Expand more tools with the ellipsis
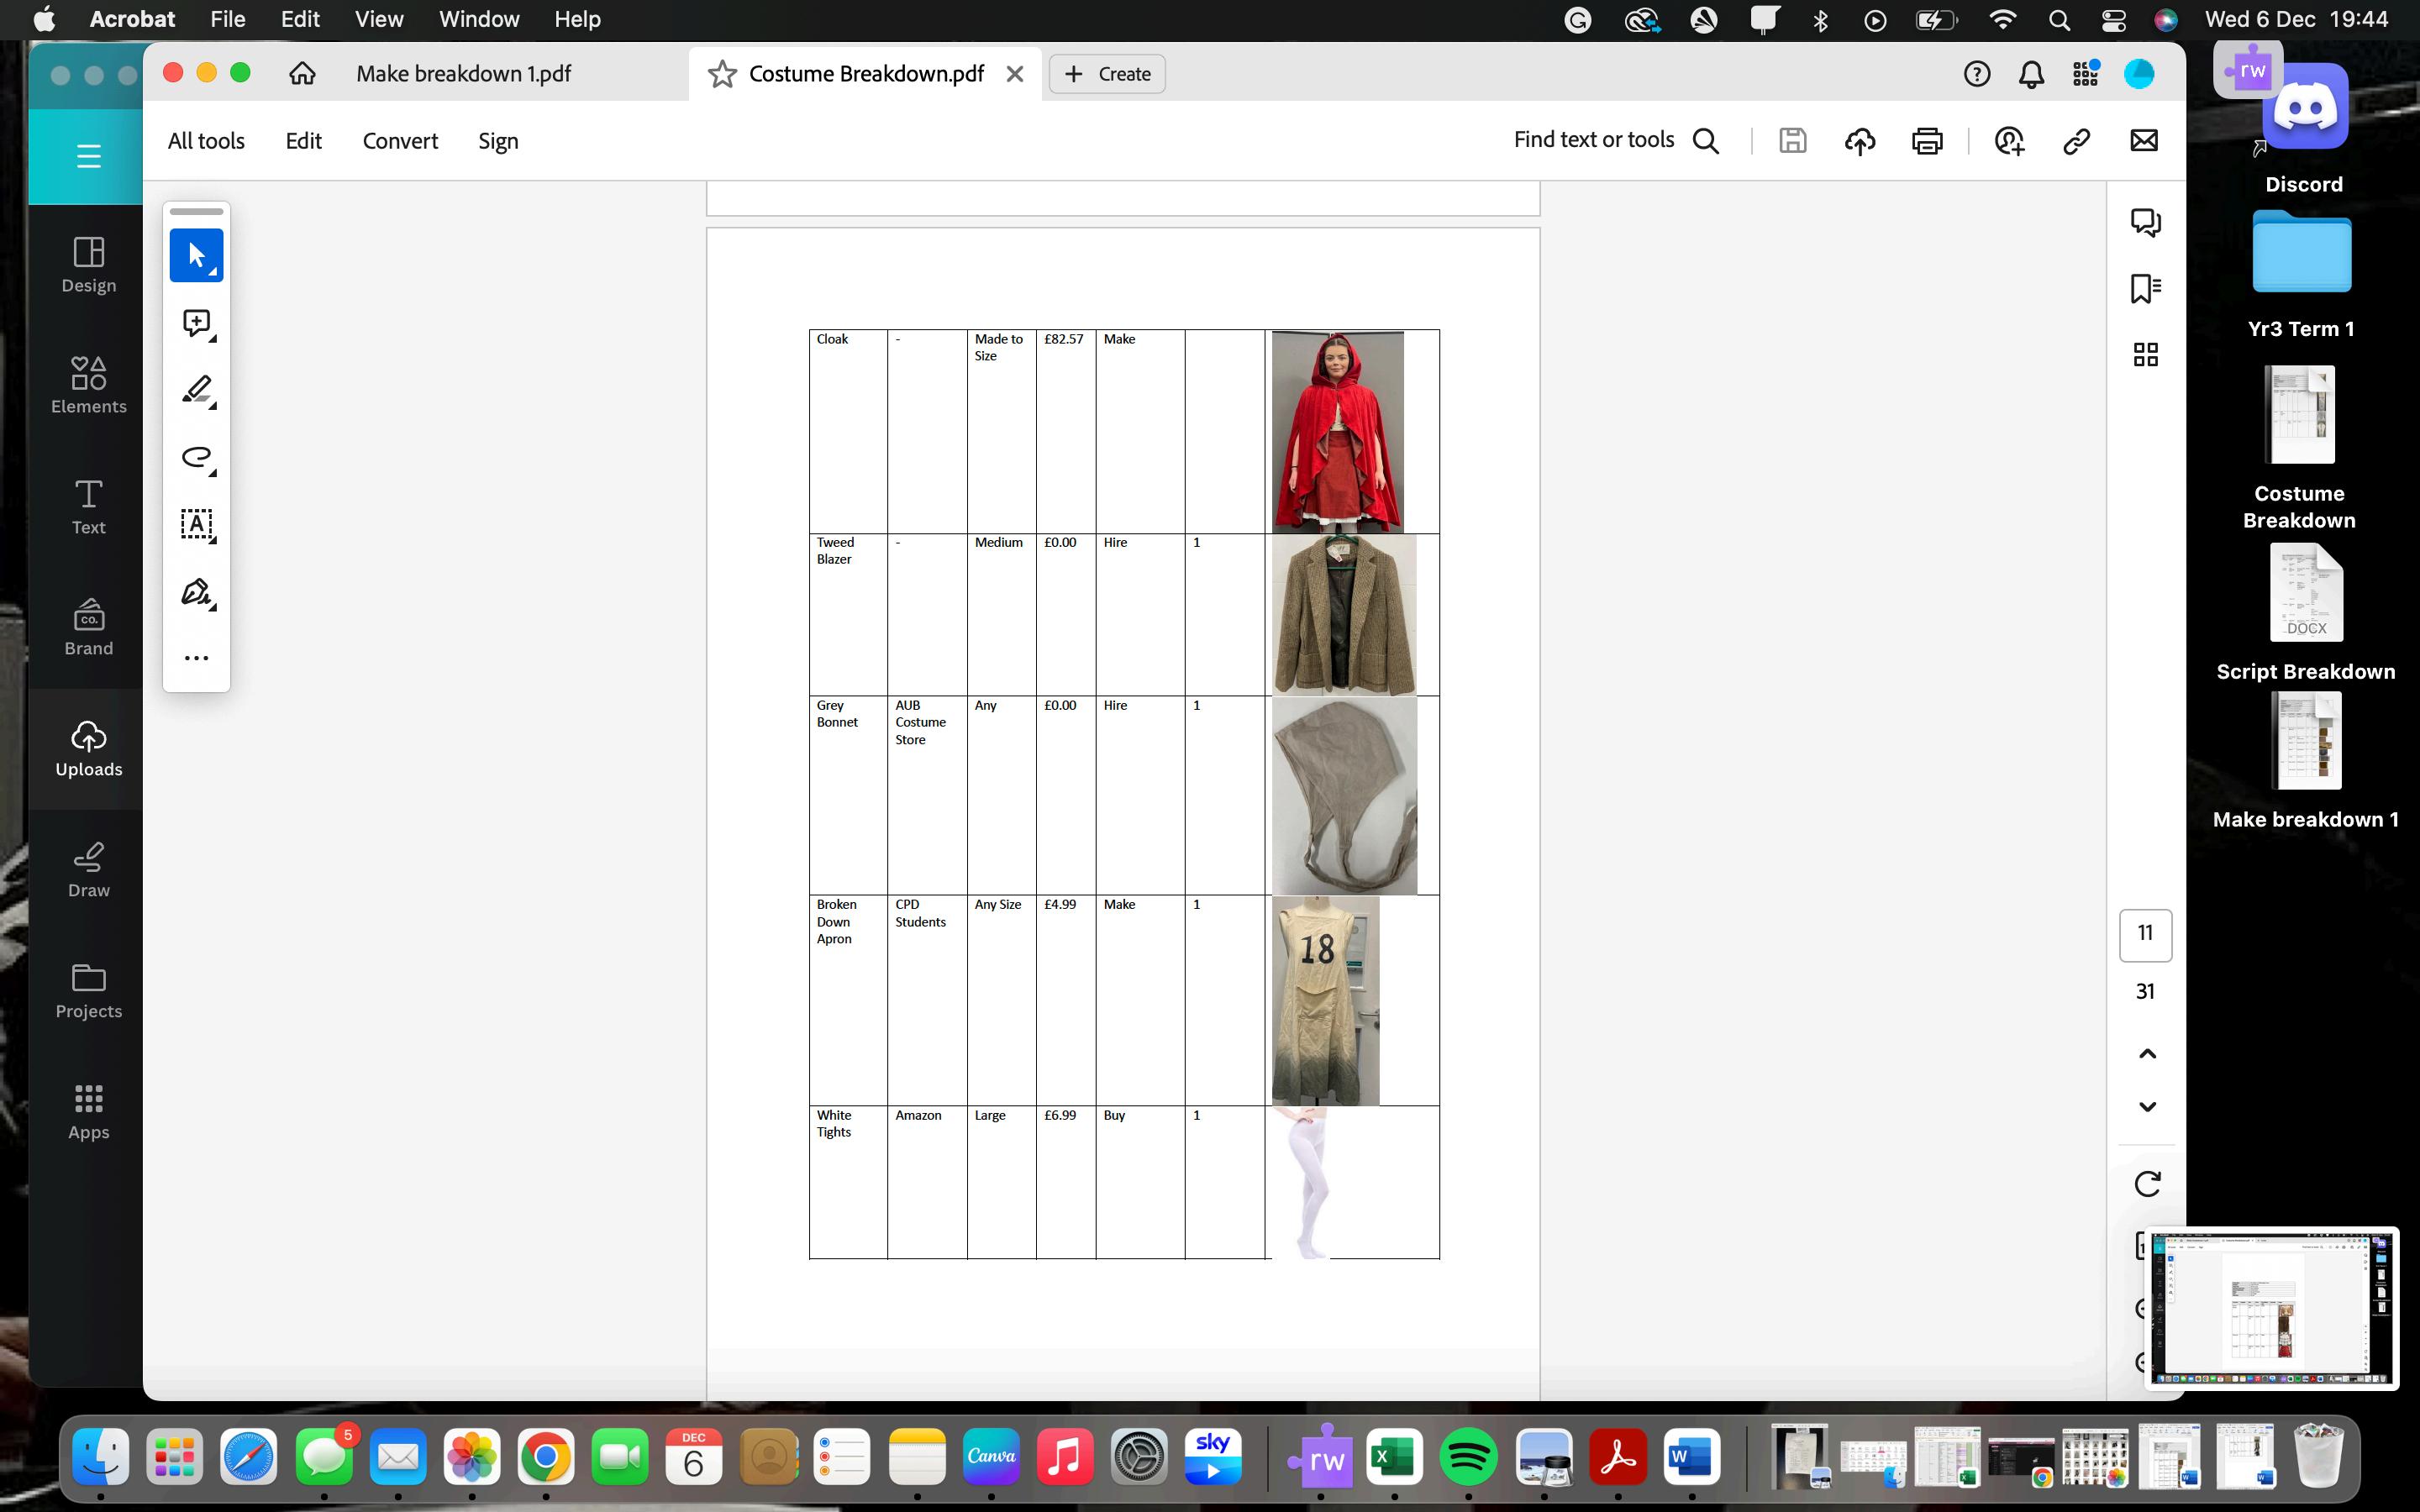 (196, 658)
